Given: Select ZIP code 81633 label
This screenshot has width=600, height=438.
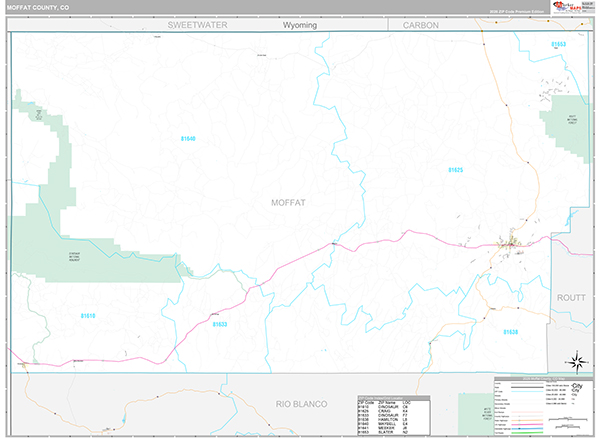Looking at the screenshot, I should click(219, 324).
